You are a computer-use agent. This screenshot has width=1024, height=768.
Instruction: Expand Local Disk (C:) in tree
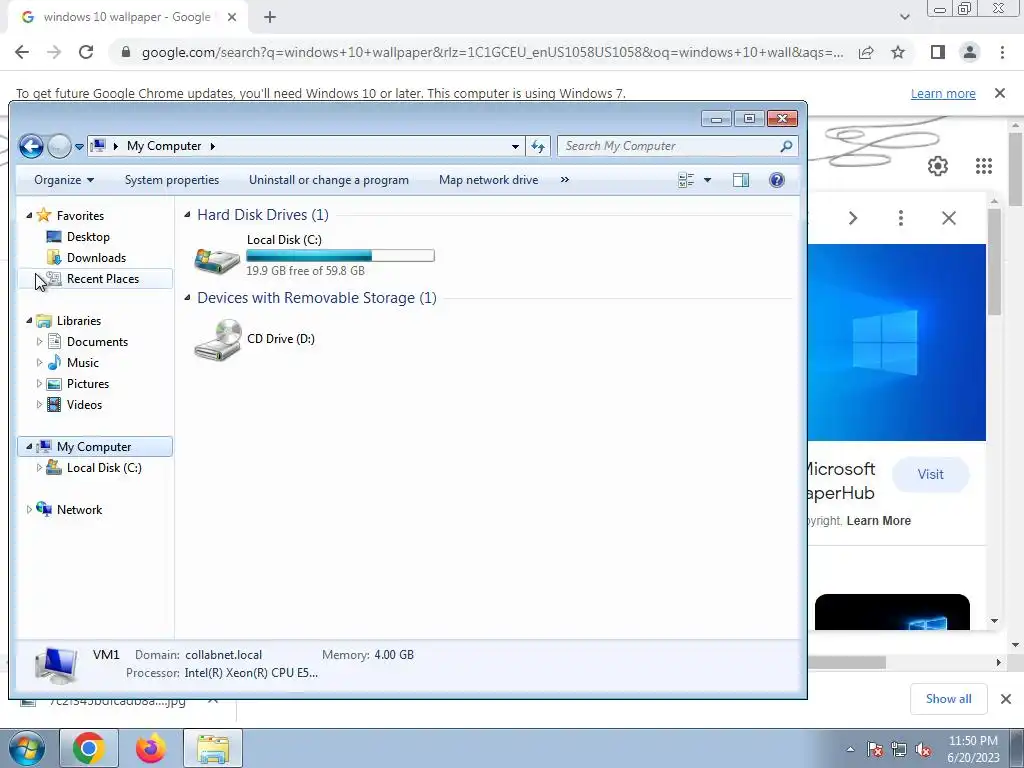39,468
